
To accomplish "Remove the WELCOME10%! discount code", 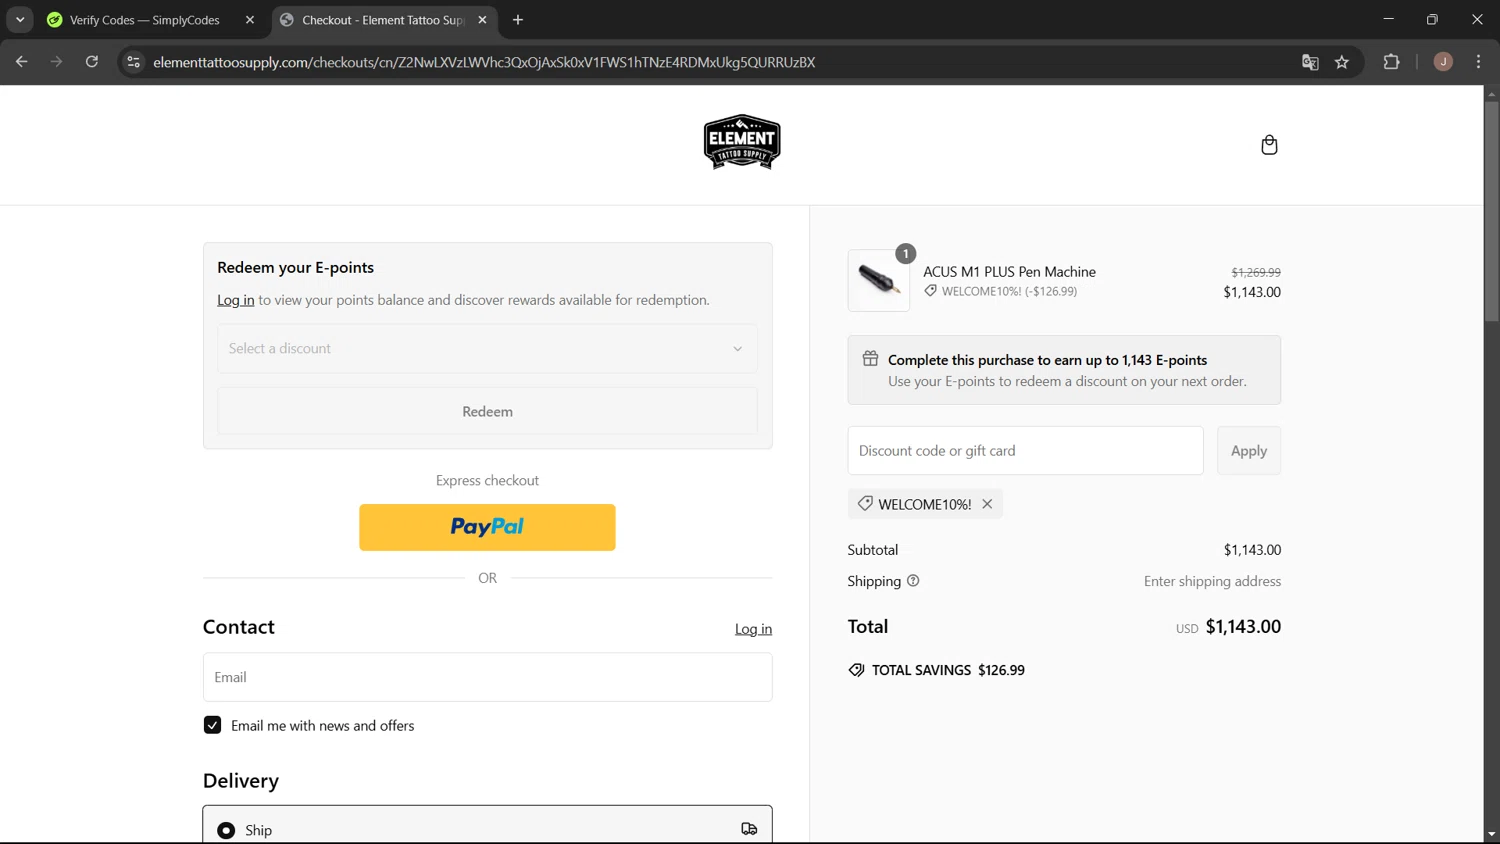I will click(987, 504).
